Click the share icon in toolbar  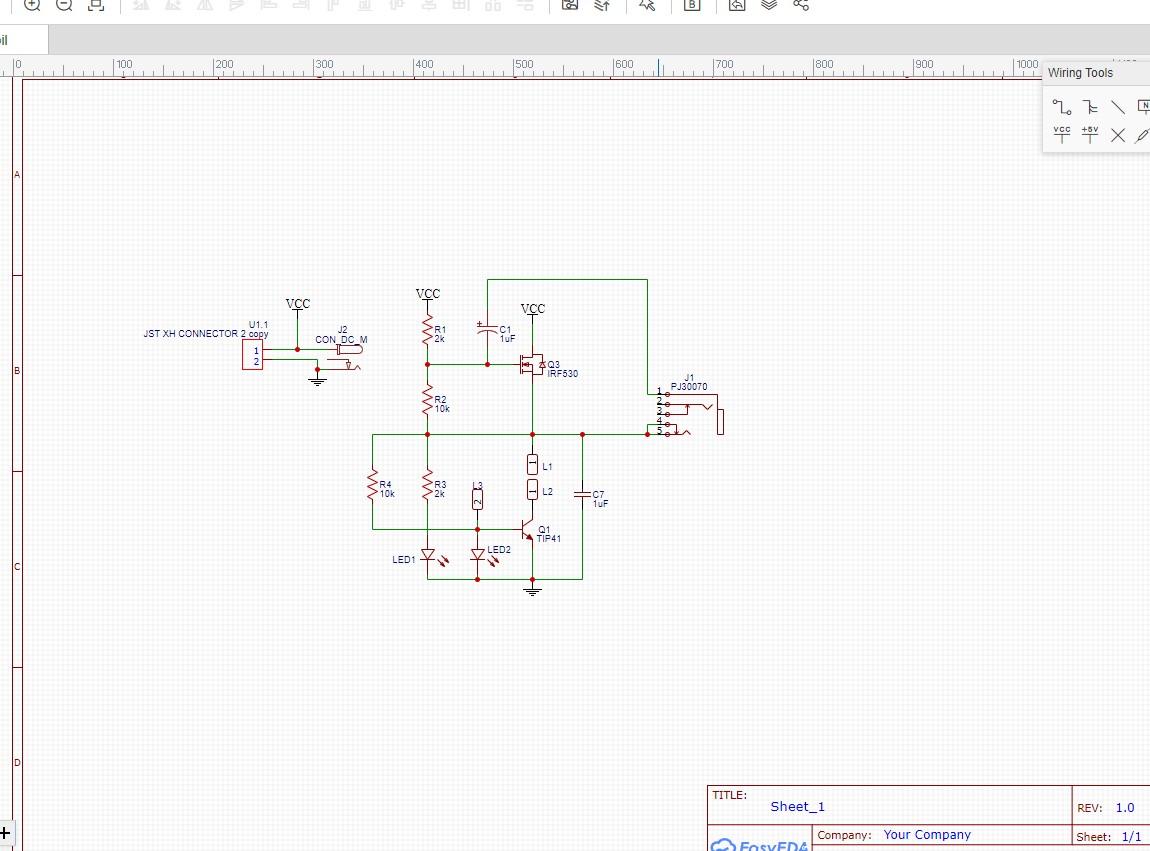tap(801, 5)
